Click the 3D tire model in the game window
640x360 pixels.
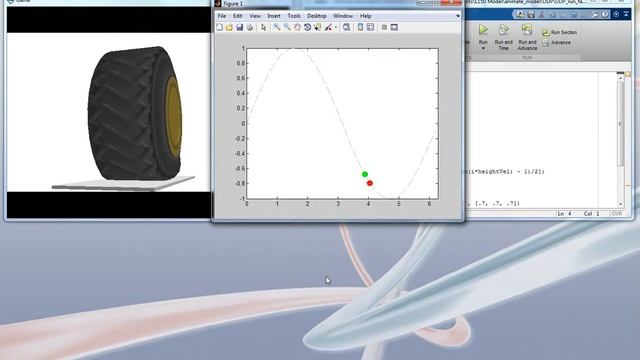135,113
